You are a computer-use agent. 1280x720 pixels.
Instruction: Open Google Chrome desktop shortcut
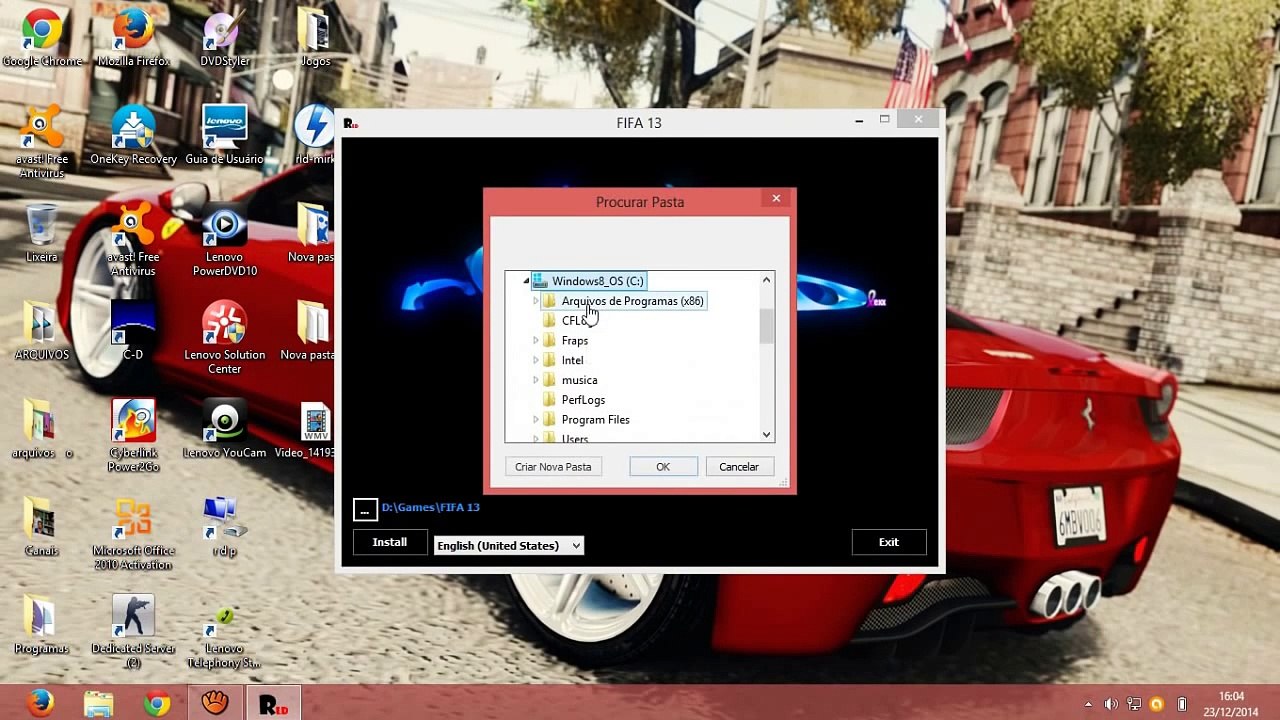[42, 38]
